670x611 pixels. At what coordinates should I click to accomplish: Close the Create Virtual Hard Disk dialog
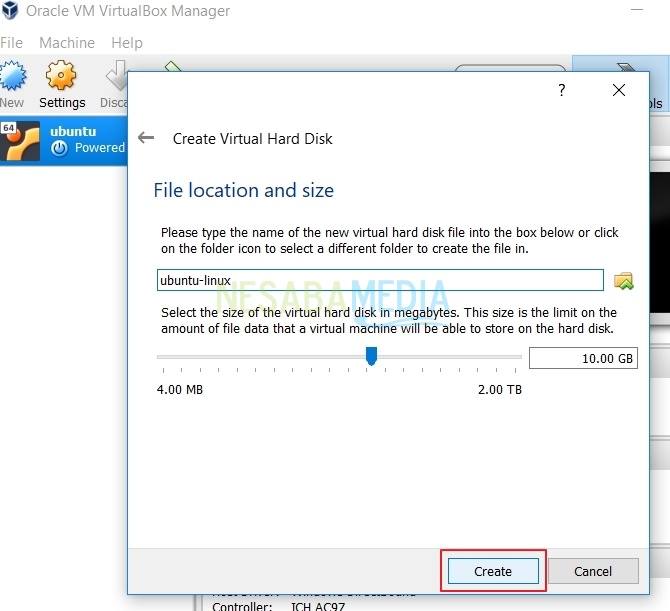coord(619,90)
